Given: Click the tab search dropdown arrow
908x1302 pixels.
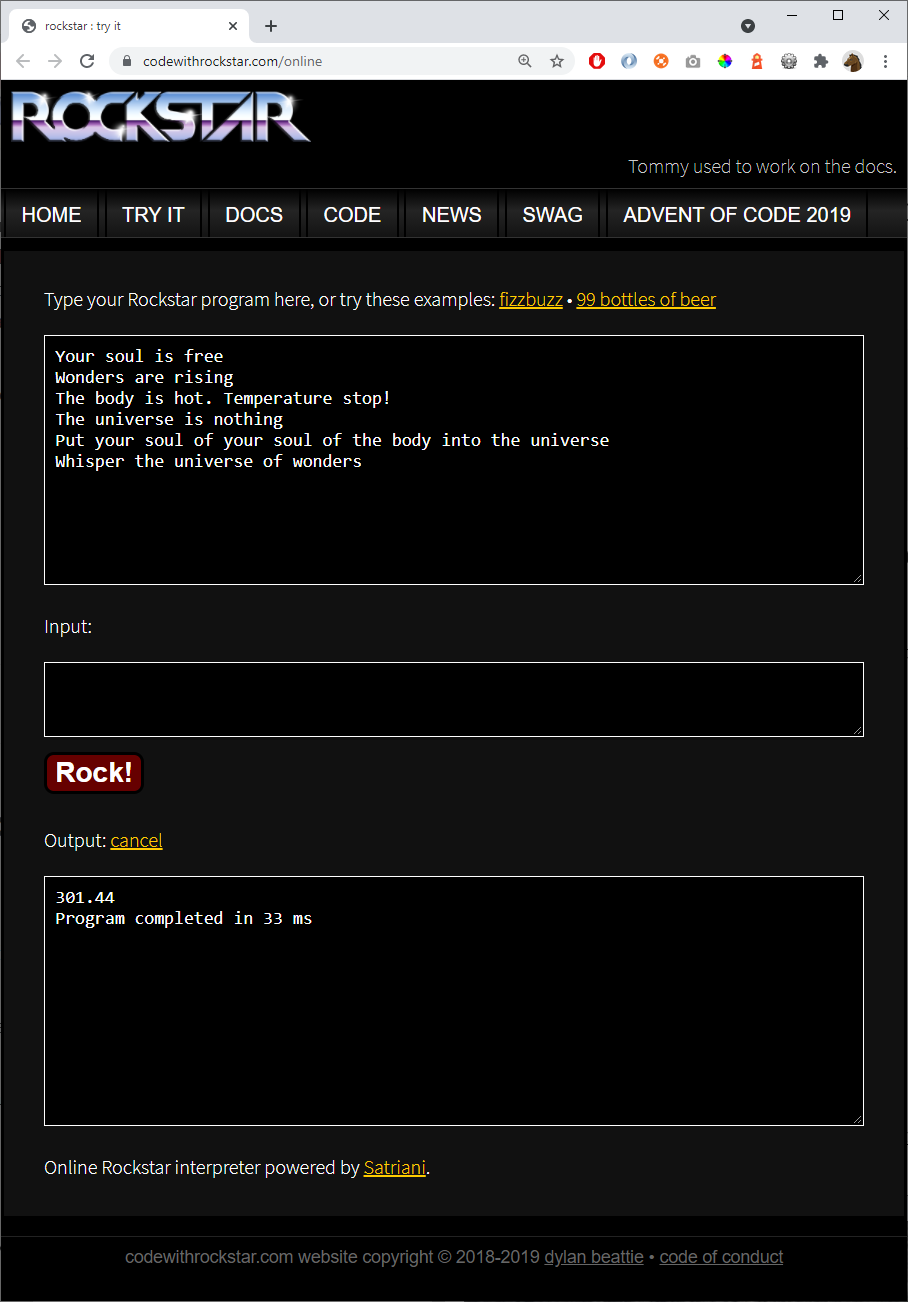Looking at the screenshot, I should coord(748,26).
